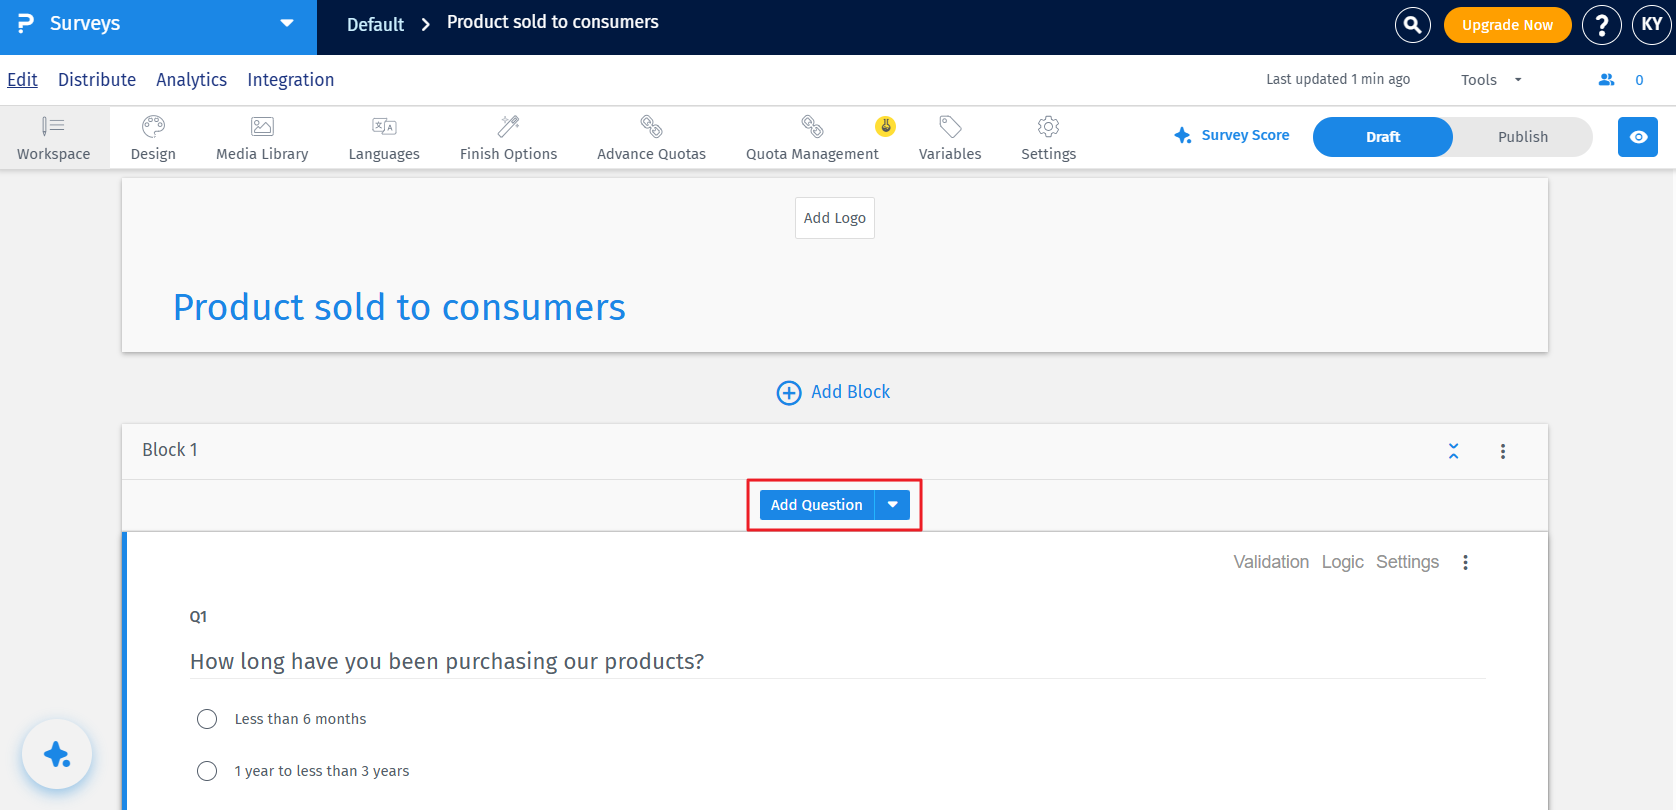Collapse Block 1 with the chevron icon
Image resolution: width=1676 pixels, height=810 pixels.
[1453, 451]
